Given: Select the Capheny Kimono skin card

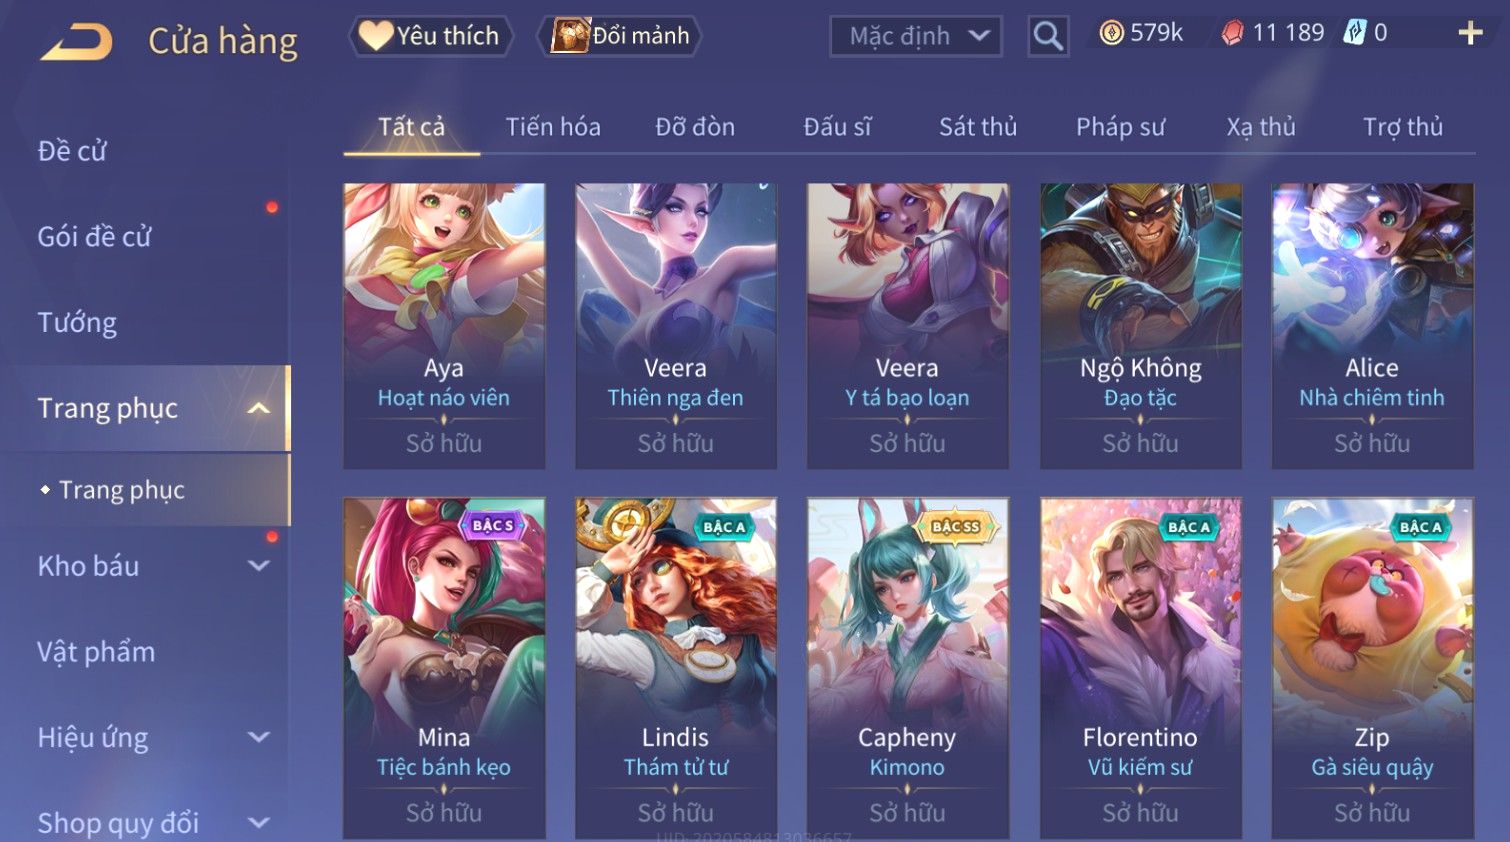Looking at the screenshot, I should coord(907,667).
